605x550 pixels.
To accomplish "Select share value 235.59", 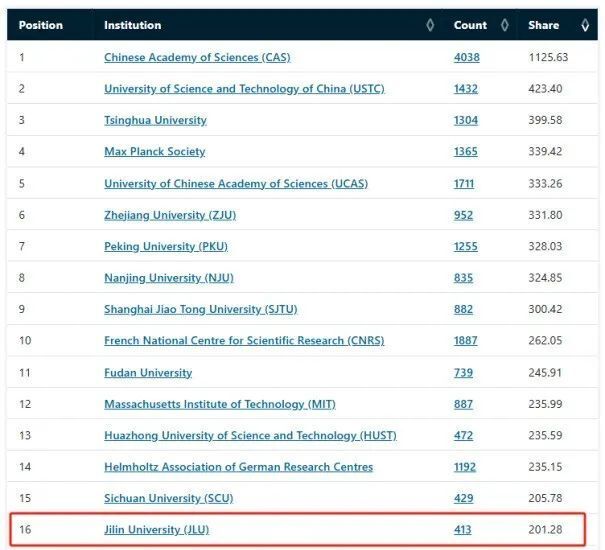I will tap(545, 435).
